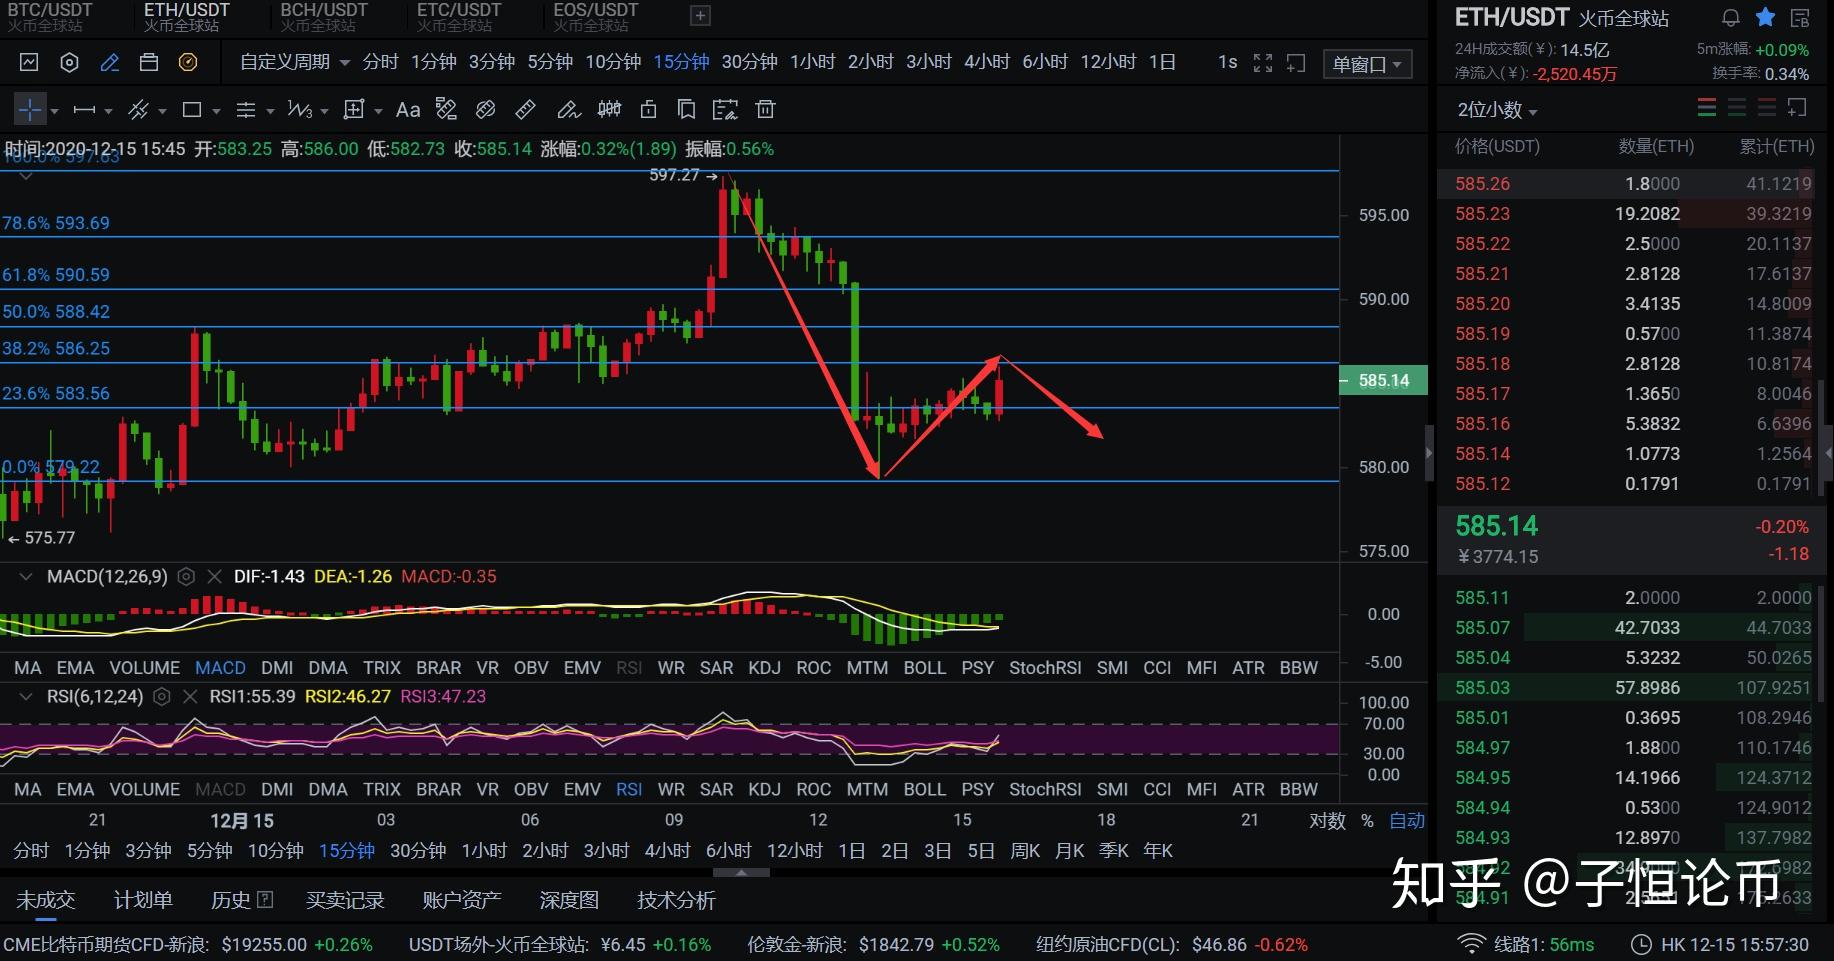Screen dimensions: 1834x961
Task: Select the Aa text annotation tool
Action: pyautogui.click(x=408, y=109)
